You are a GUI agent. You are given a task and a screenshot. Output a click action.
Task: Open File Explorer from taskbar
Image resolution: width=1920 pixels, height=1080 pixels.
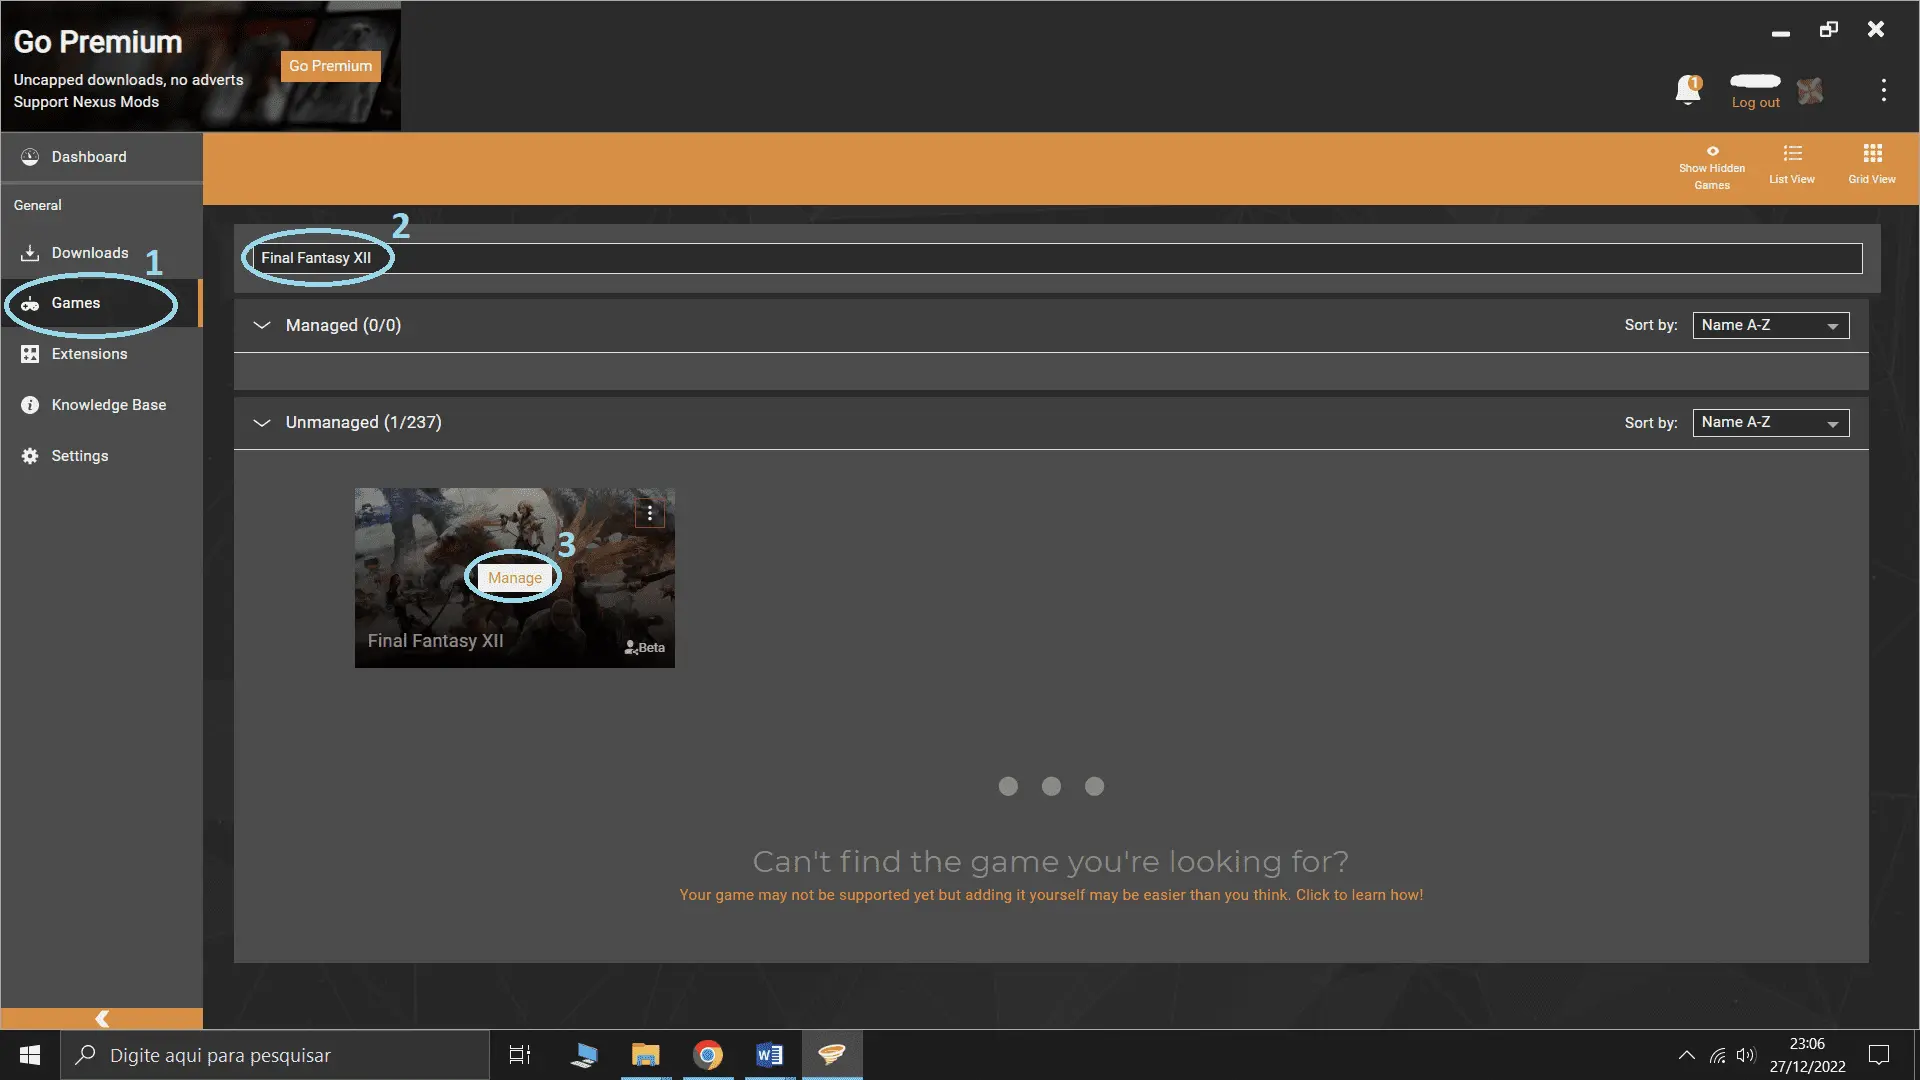pos(646,1055)
